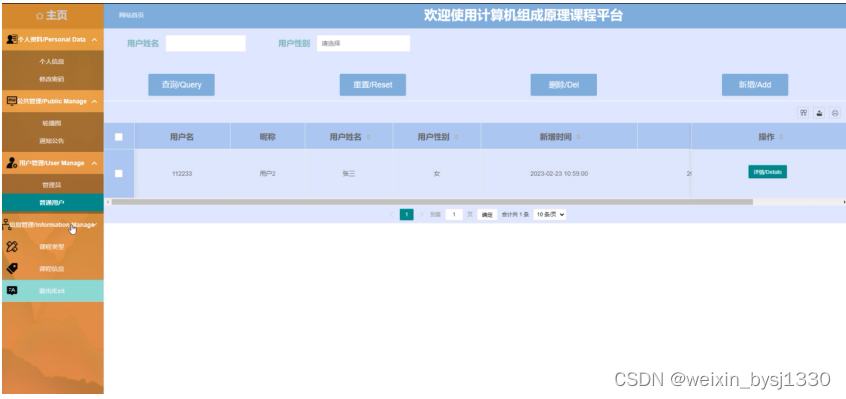Click the pencil-ruler icon beside 课程类型
The height and width of the screenshot is (399, 846).
click(12, 247)
